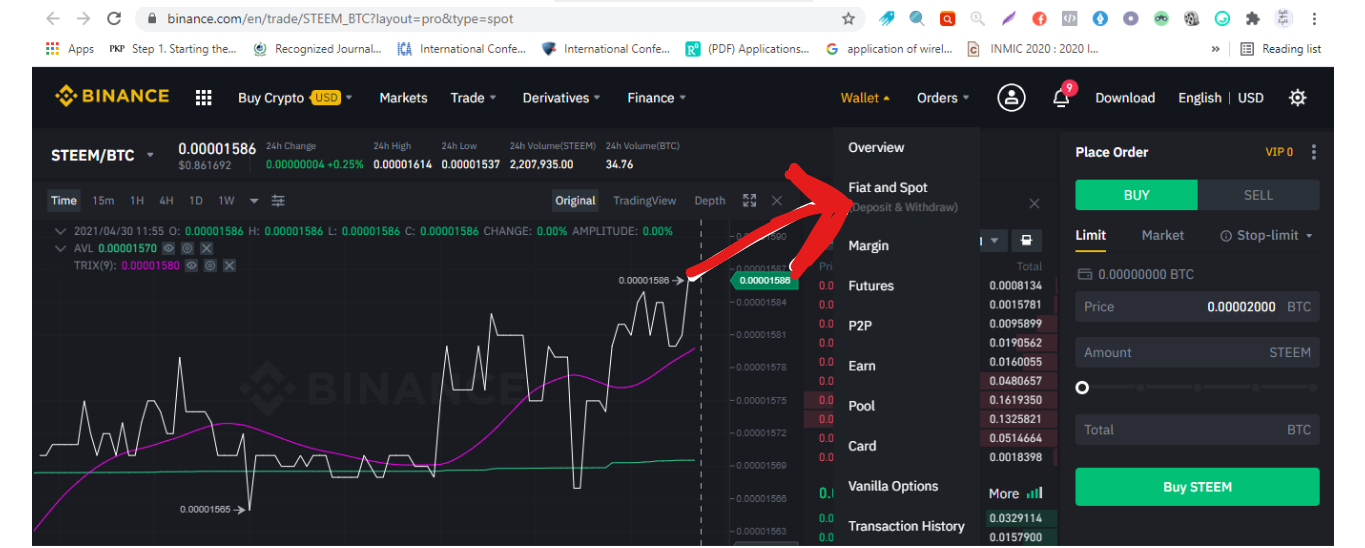Open the Chrome extensions puzzle icon
This screenshot has width=1365, height=548.
click(x=1252, y=18)
